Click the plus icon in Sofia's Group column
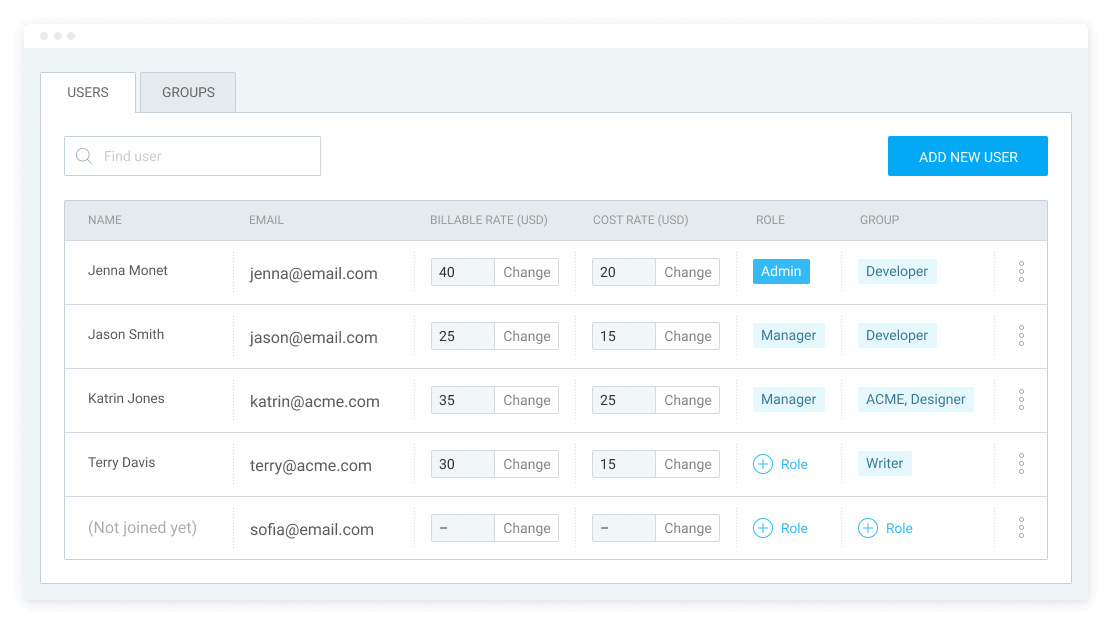The image size is (1112, 624). tap(868, 528)
